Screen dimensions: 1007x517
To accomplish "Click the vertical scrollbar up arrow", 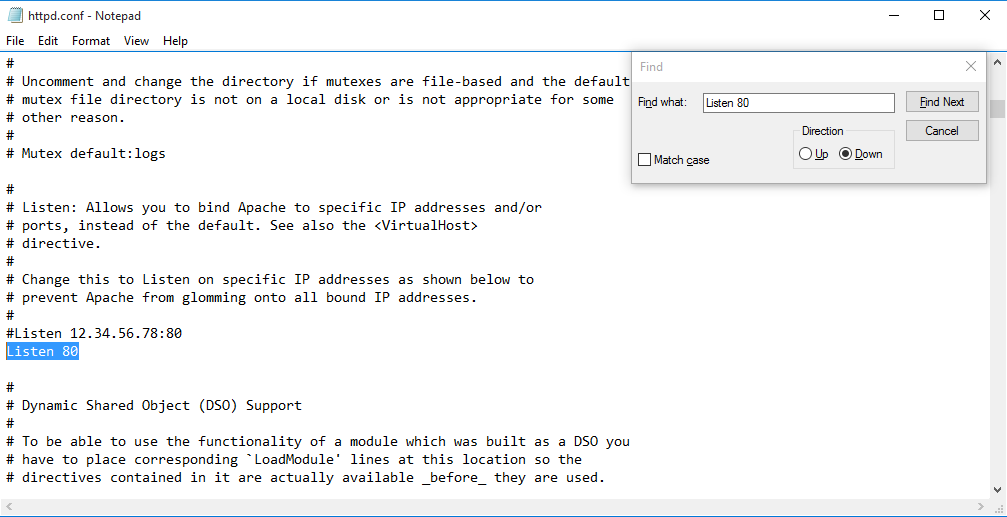I will coord(997,61).
